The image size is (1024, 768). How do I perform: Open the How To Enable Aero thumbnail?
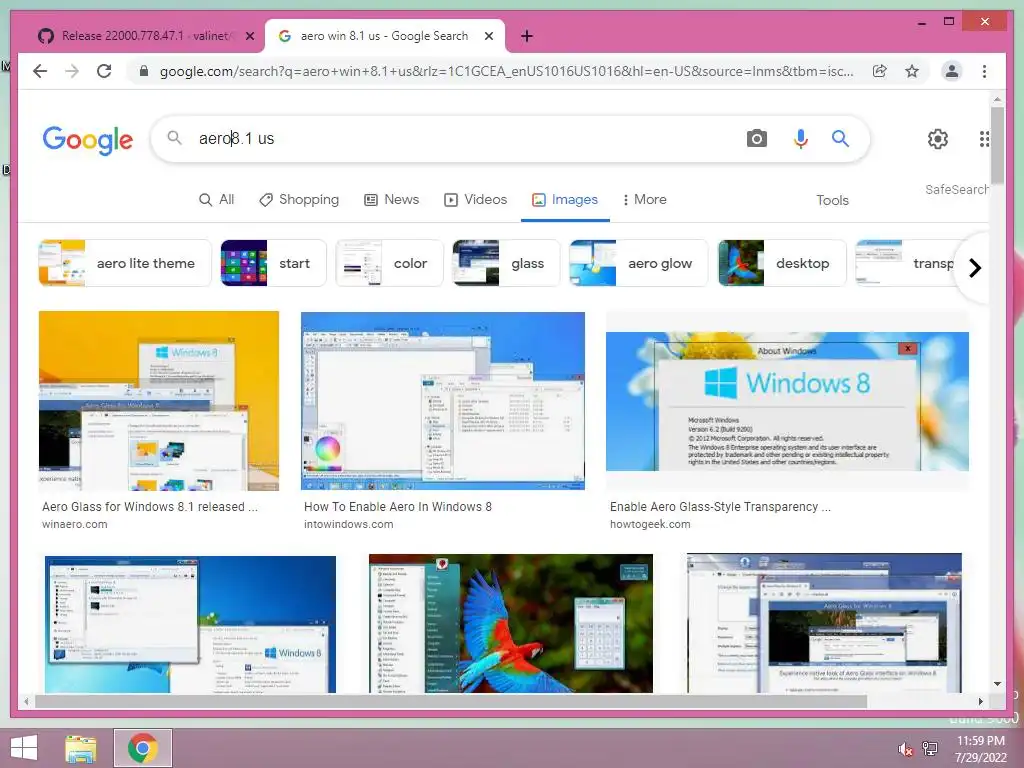[443, 400]
